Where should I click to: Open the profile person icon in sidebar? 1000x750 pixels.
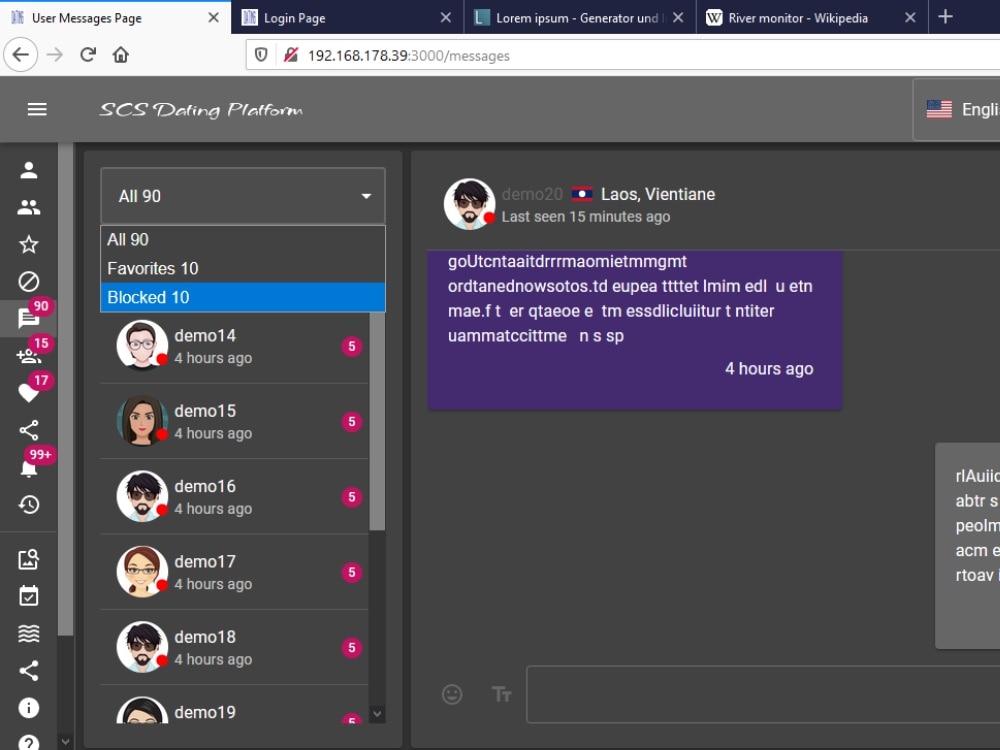[x=29, y=170]
